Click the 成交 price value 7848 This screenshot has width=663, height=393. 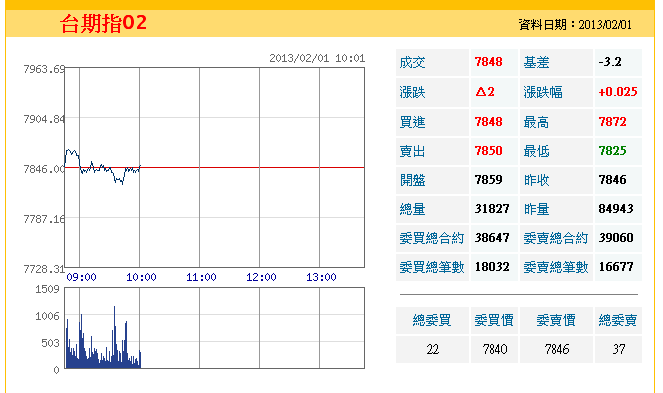(489, 62)
